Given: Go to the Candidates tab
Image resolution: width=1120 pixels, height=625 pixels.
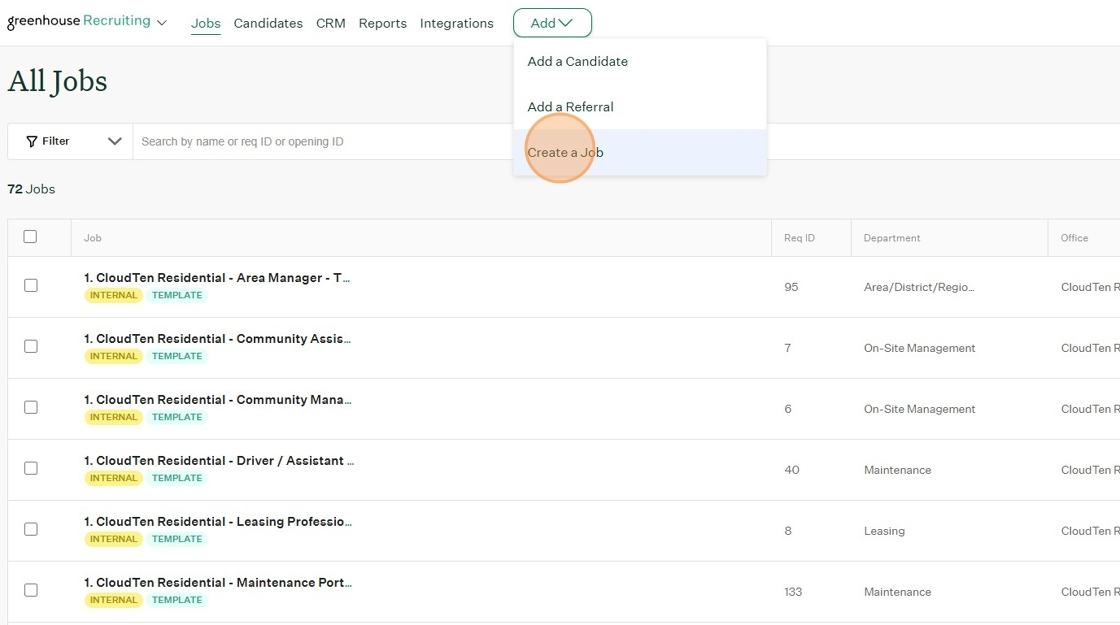Looking at the screenshot, I should [x=268, y=23].
